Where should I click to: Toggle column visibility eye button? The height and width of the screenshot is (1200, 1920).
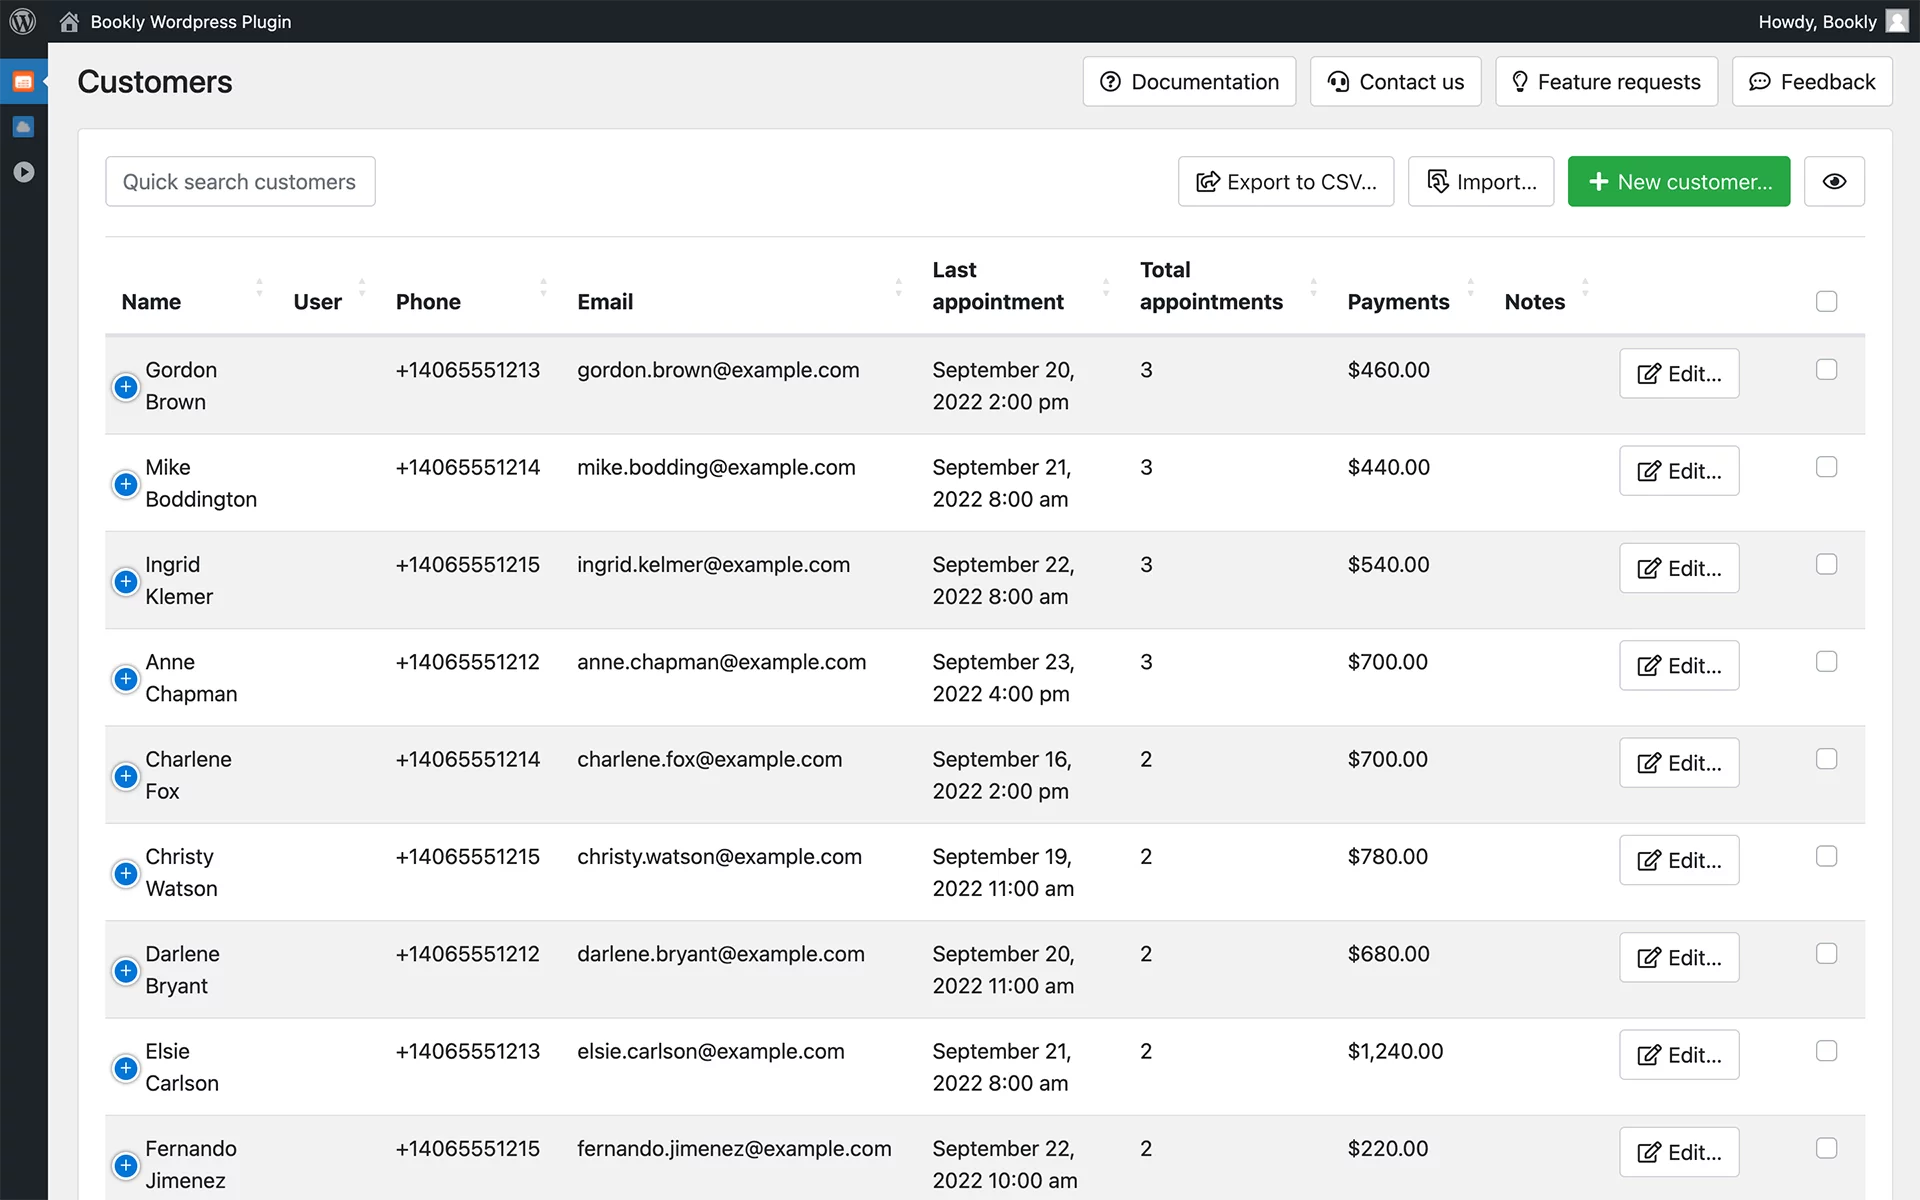[x=1834, y=181]
